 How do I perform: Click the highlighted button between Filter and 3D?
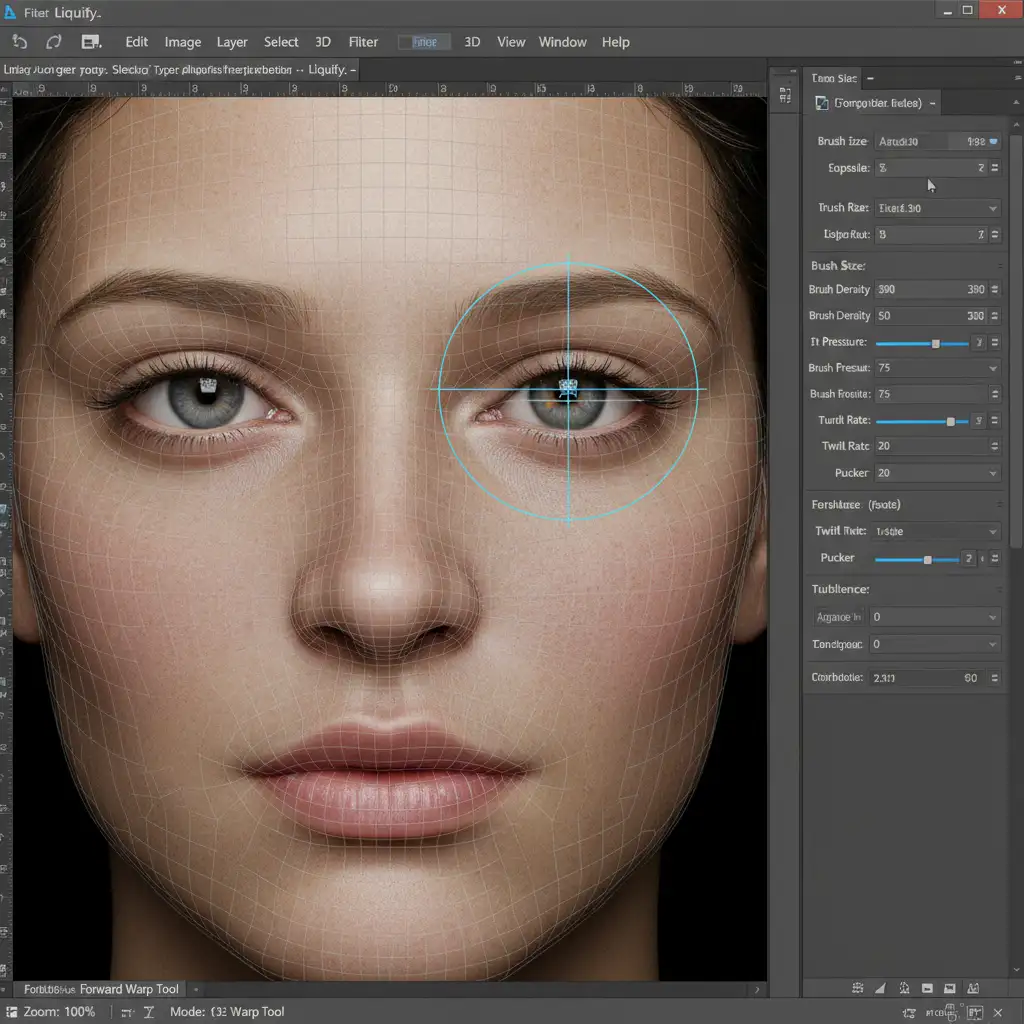(424, 42)
